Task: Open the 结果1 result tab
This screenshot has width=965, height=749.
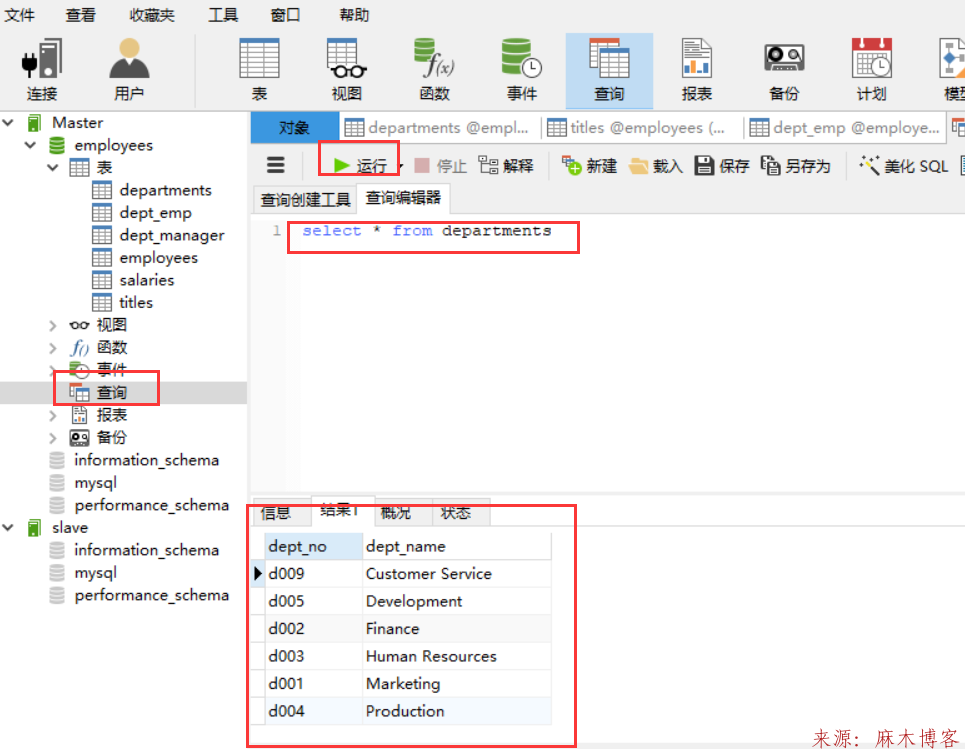Action: pyautogui.click(x=340, y=510)
